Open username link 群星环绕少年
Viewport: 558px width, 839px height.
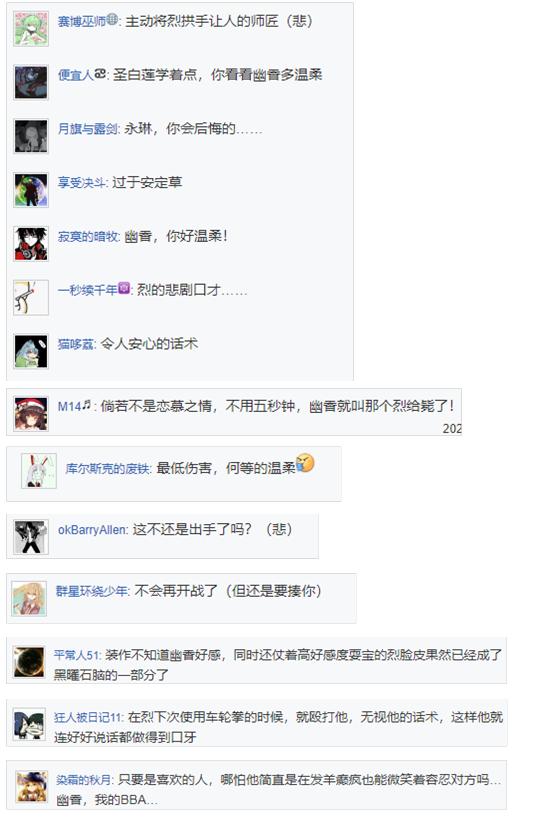click(x=92, y=591)
